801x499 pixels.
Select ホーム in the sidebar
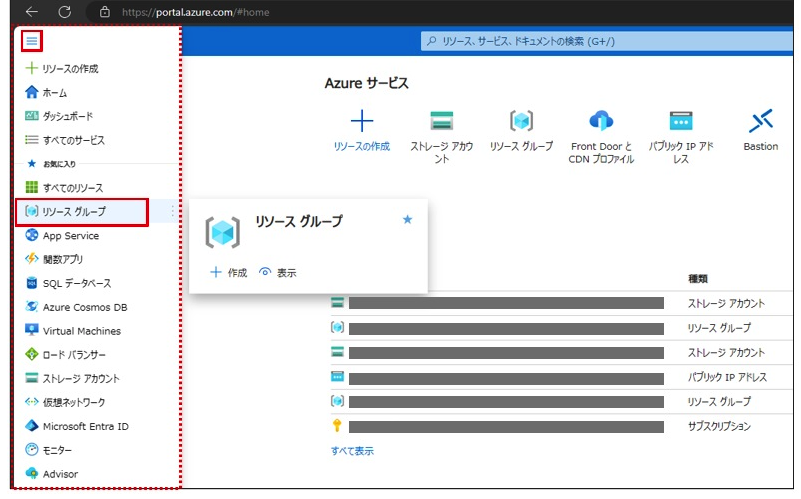pyautogui.click(x=55, y=93)
